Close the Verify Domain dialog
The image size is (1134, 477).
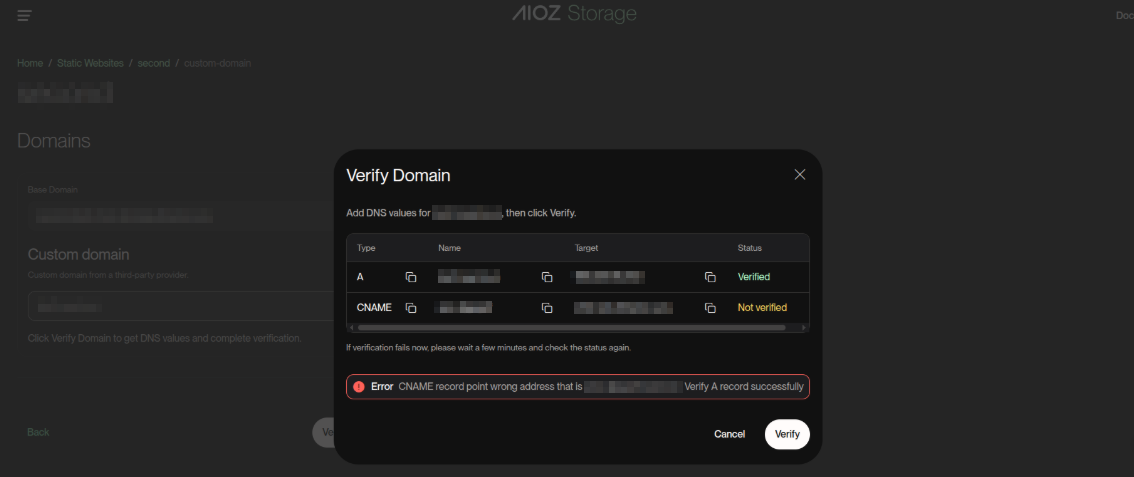[800, 174]
